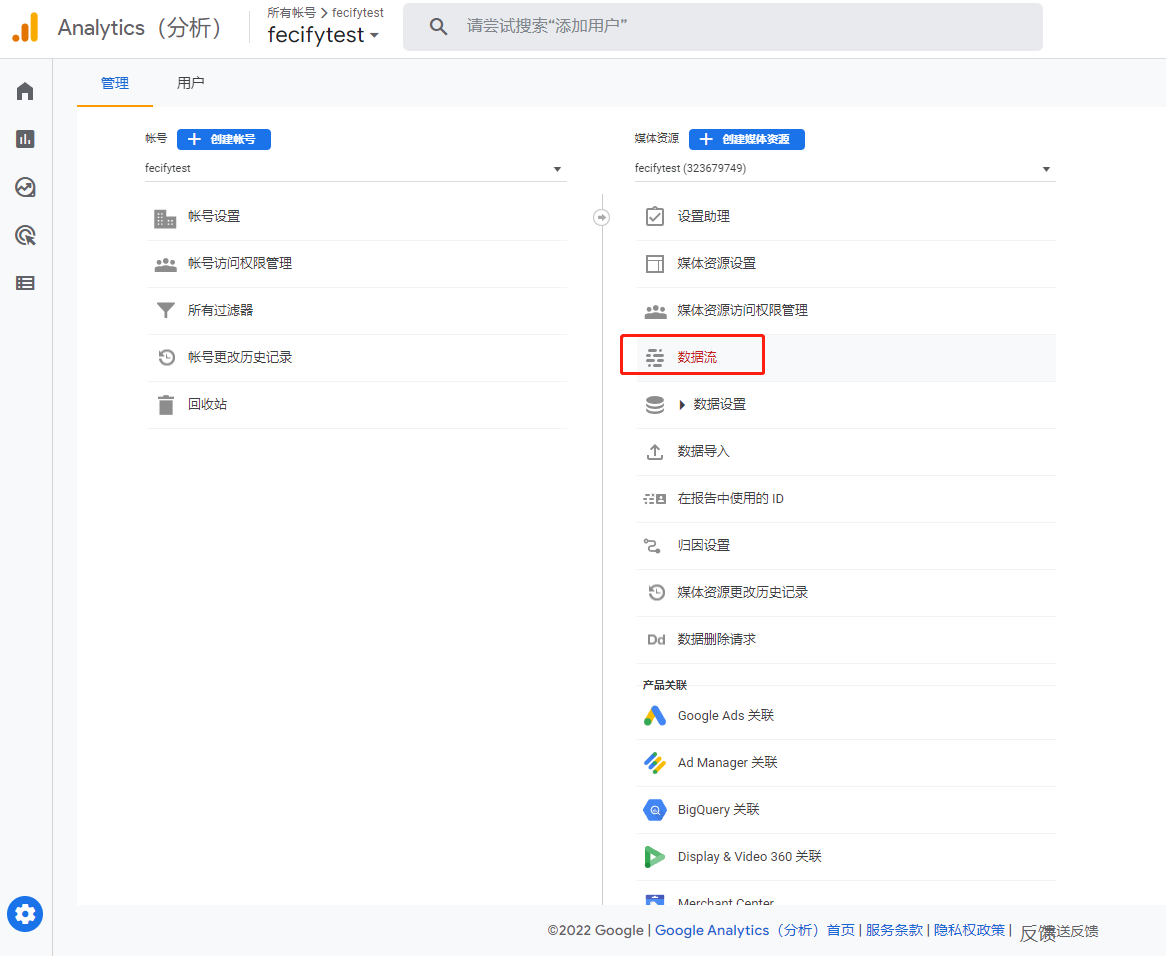Click the 帐号设置 building icon
The width and height of the screenshot is (1166, 956).
(x=165, y=218)
